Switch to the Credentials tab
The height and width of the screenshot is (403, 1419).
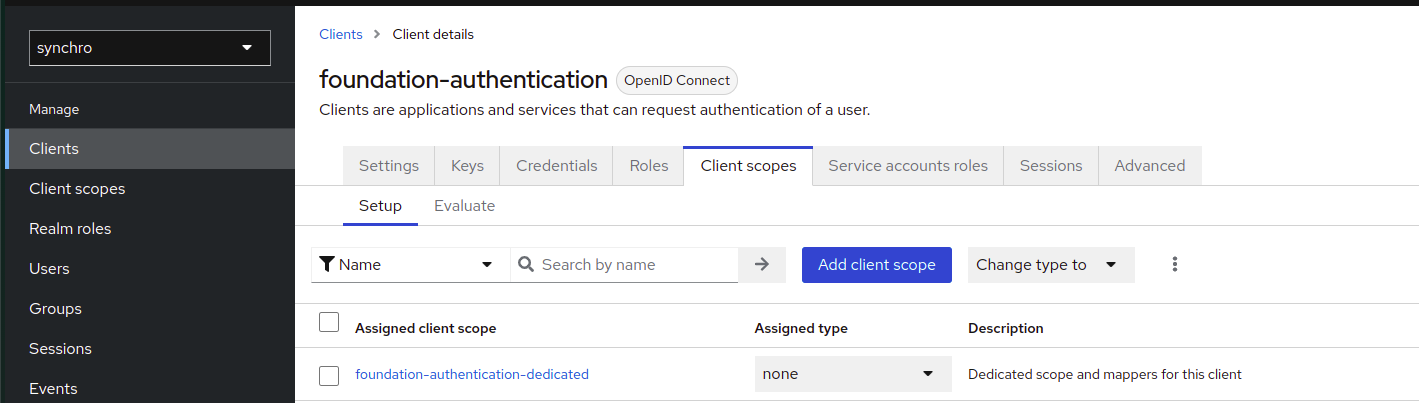[x=556, y=166]
